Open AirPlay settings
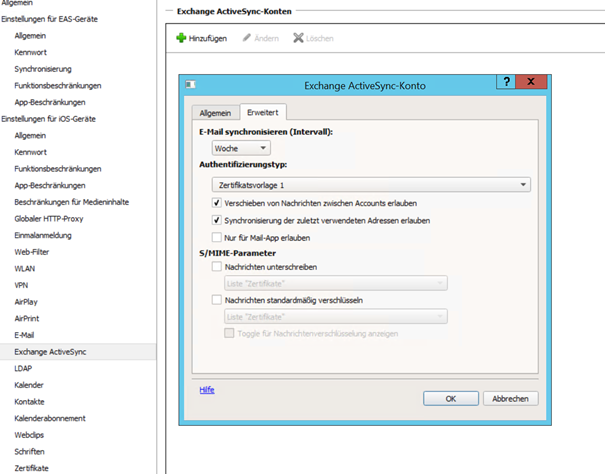This screenshot has width=605, height=474. tap(26, 301)
